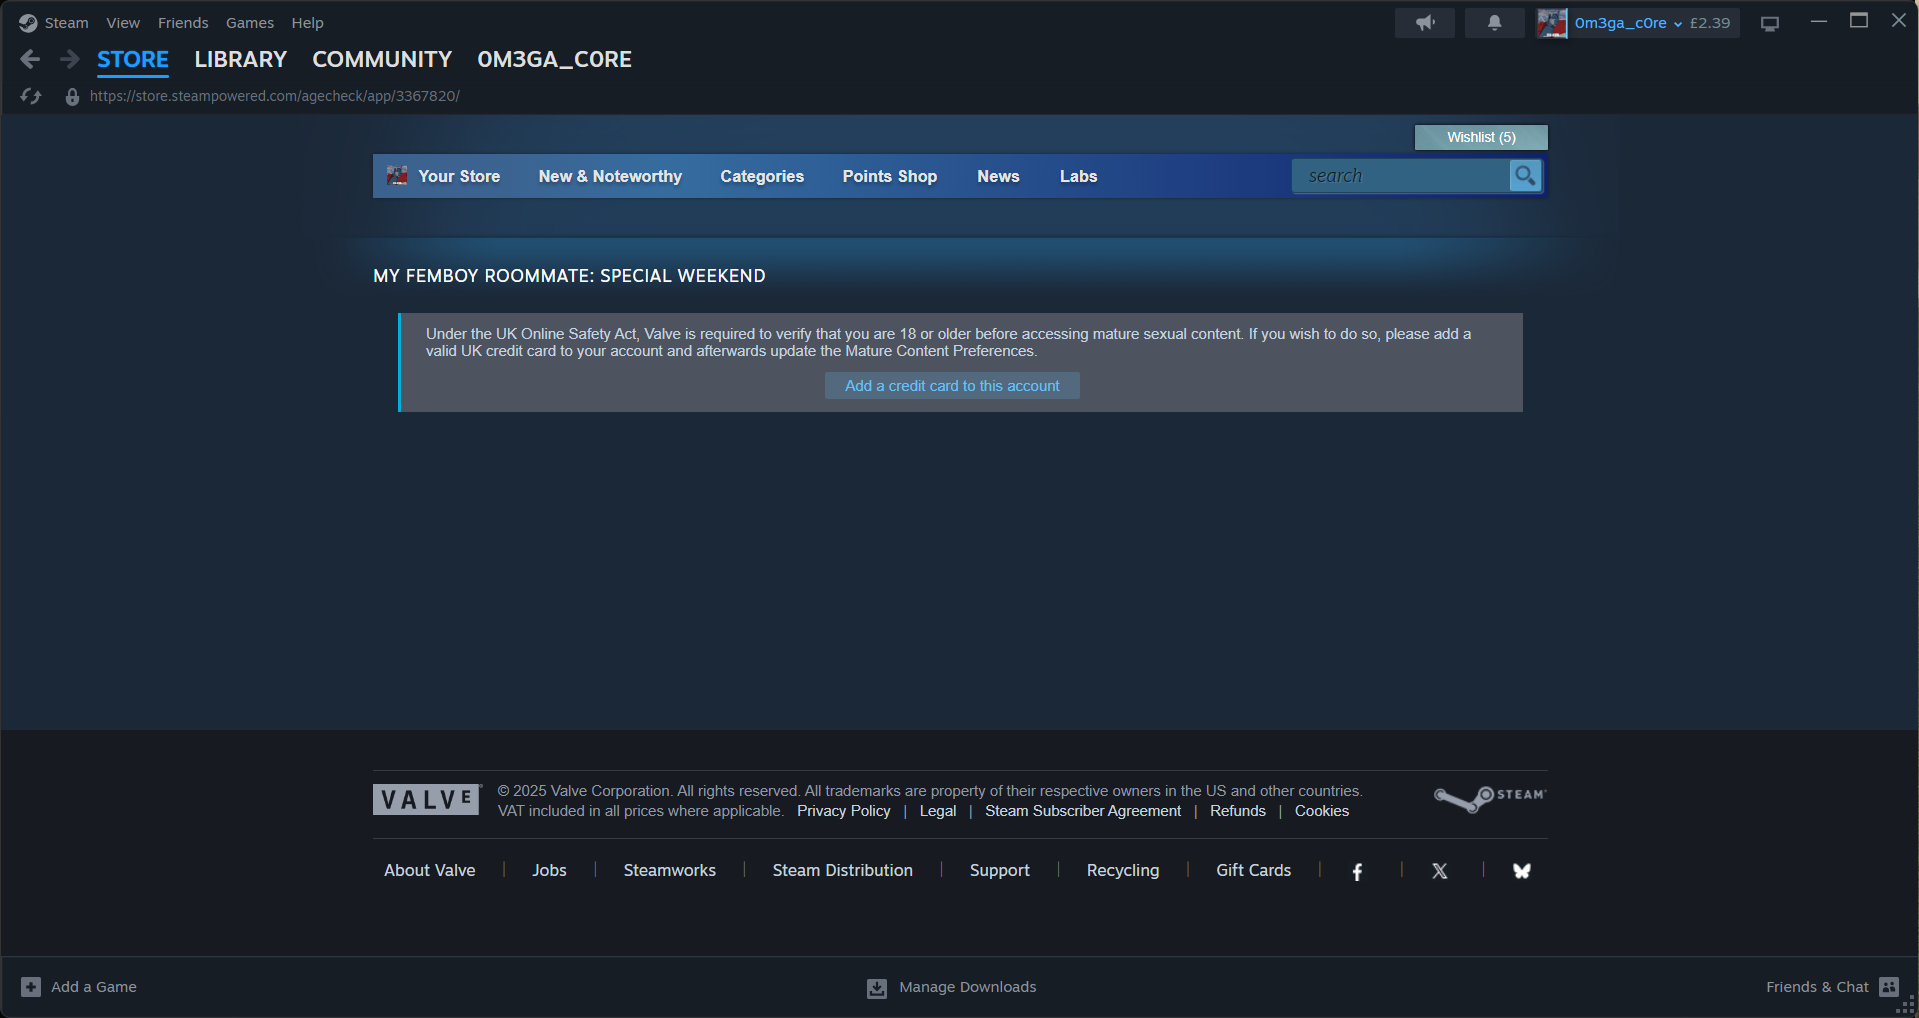This screenshot has width=1919, height=1018.
Task: Open the Legal link
Action: tap(938, 811)
